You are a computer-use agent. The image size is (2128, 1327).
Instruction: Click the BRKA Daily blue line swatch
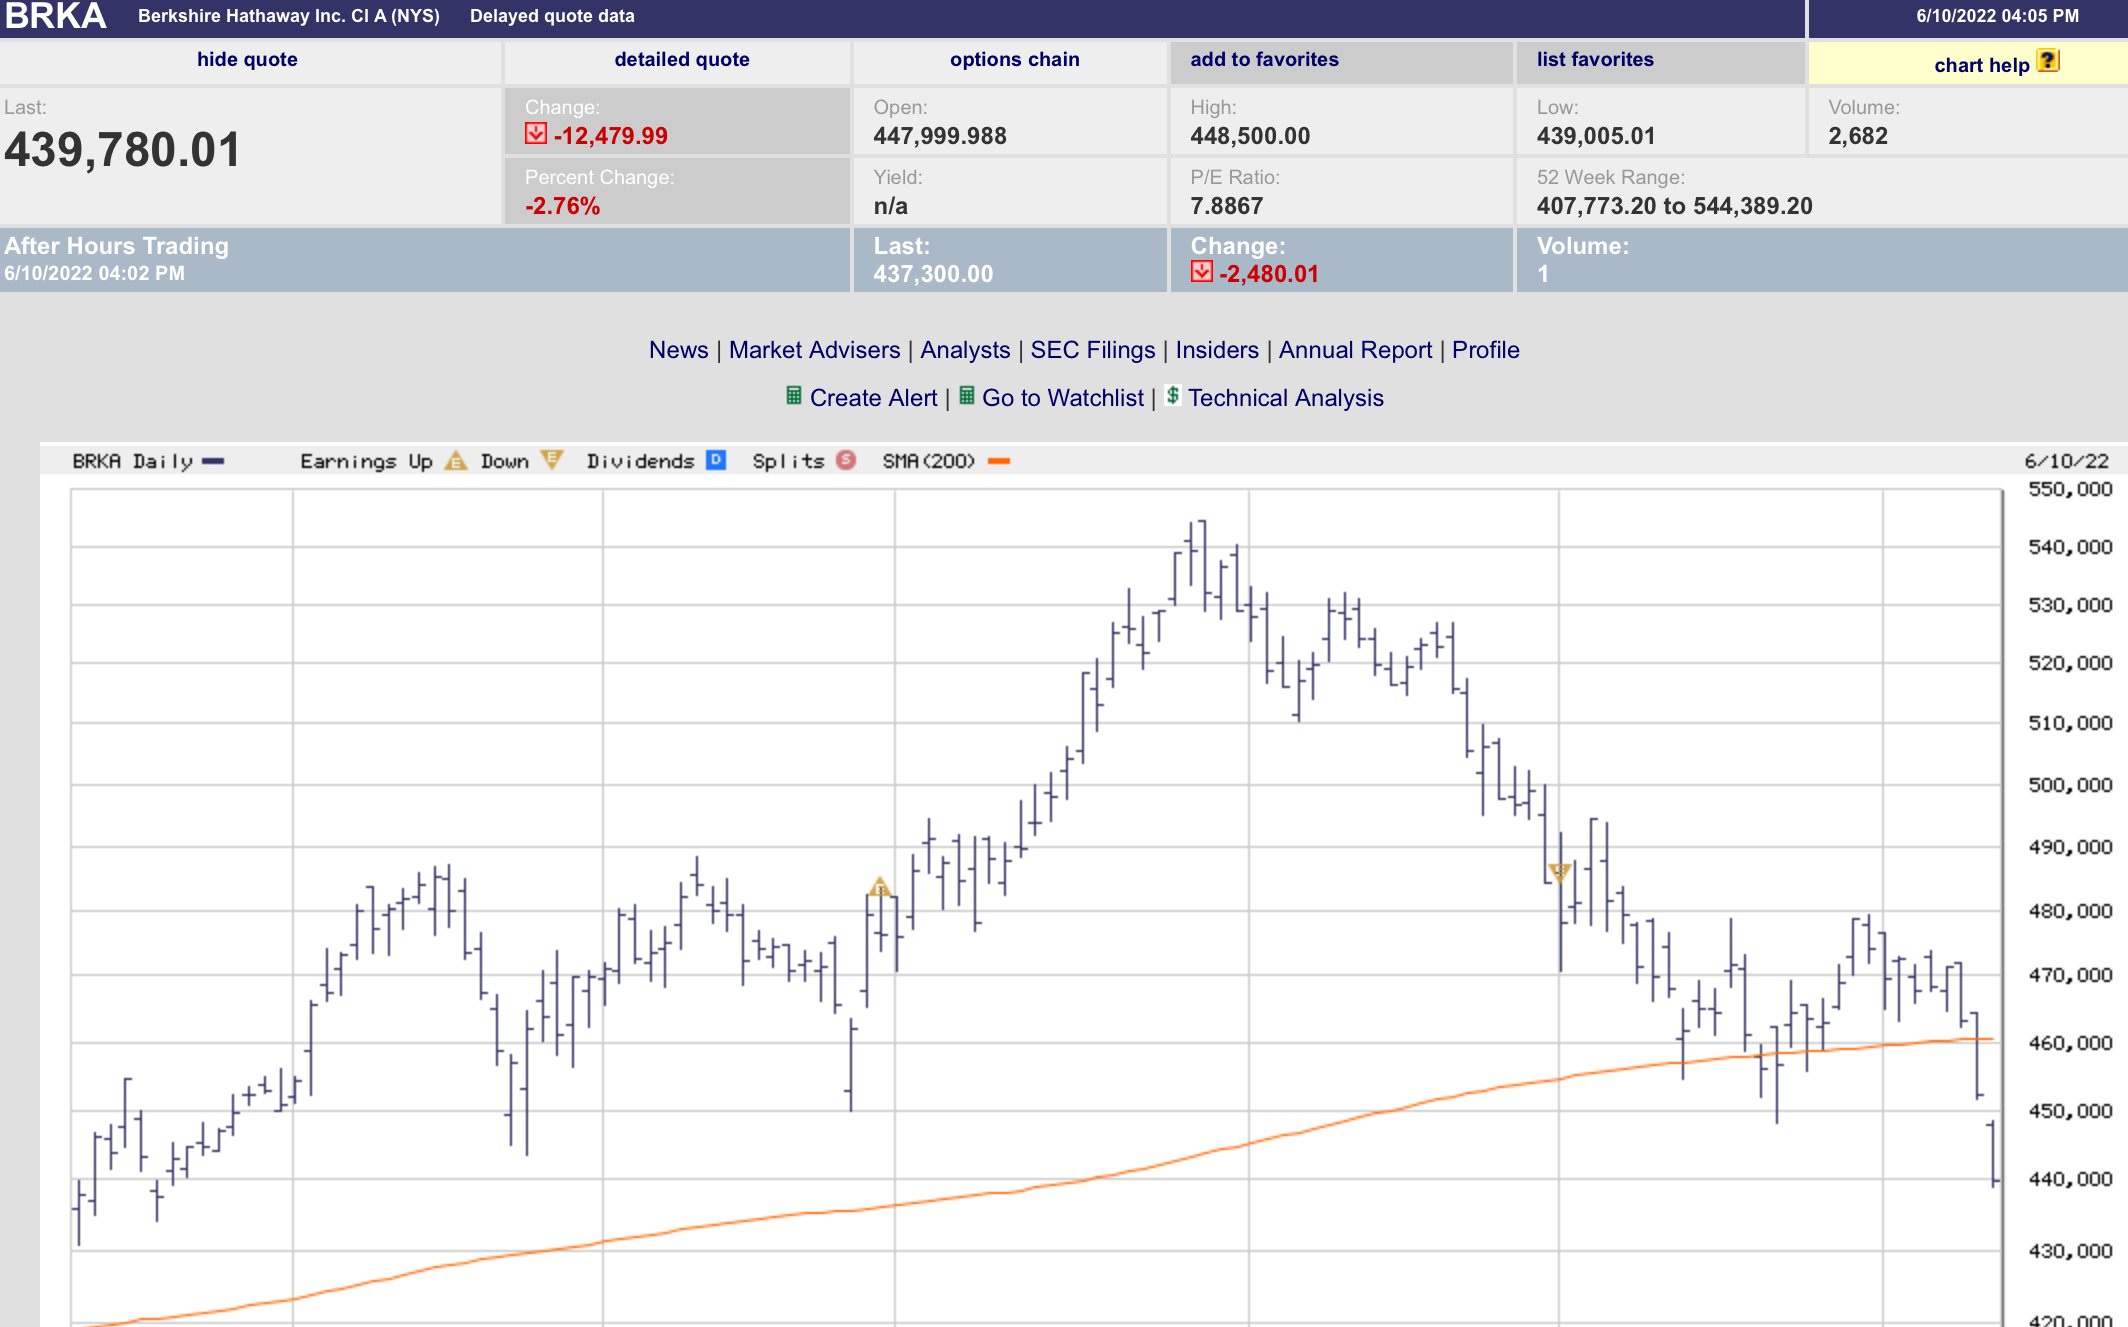[213, 461]
